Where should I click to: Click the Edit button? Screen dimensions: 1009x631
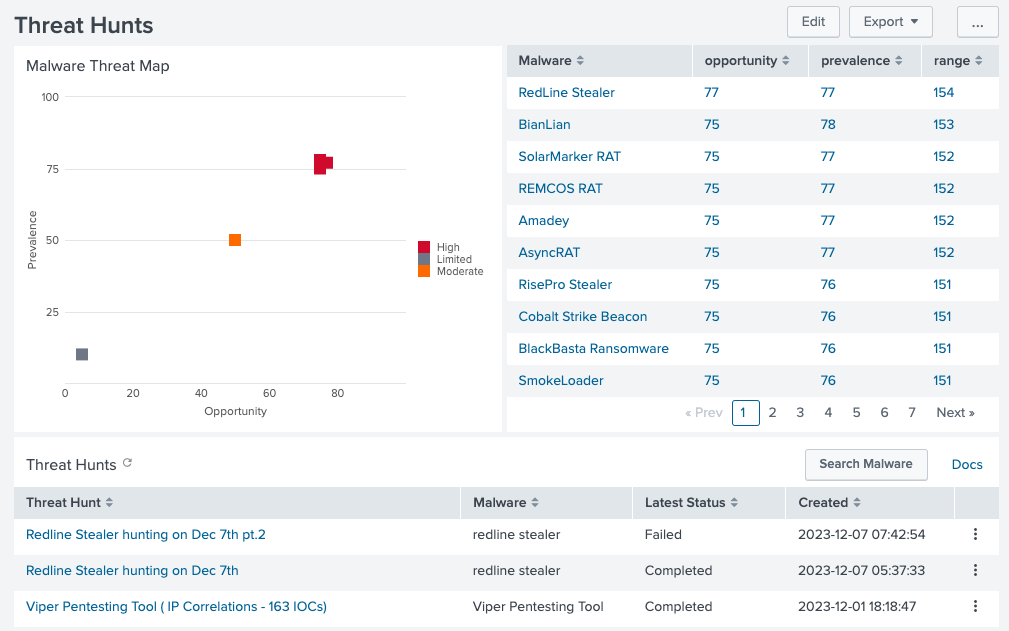(x=813, y=22)
